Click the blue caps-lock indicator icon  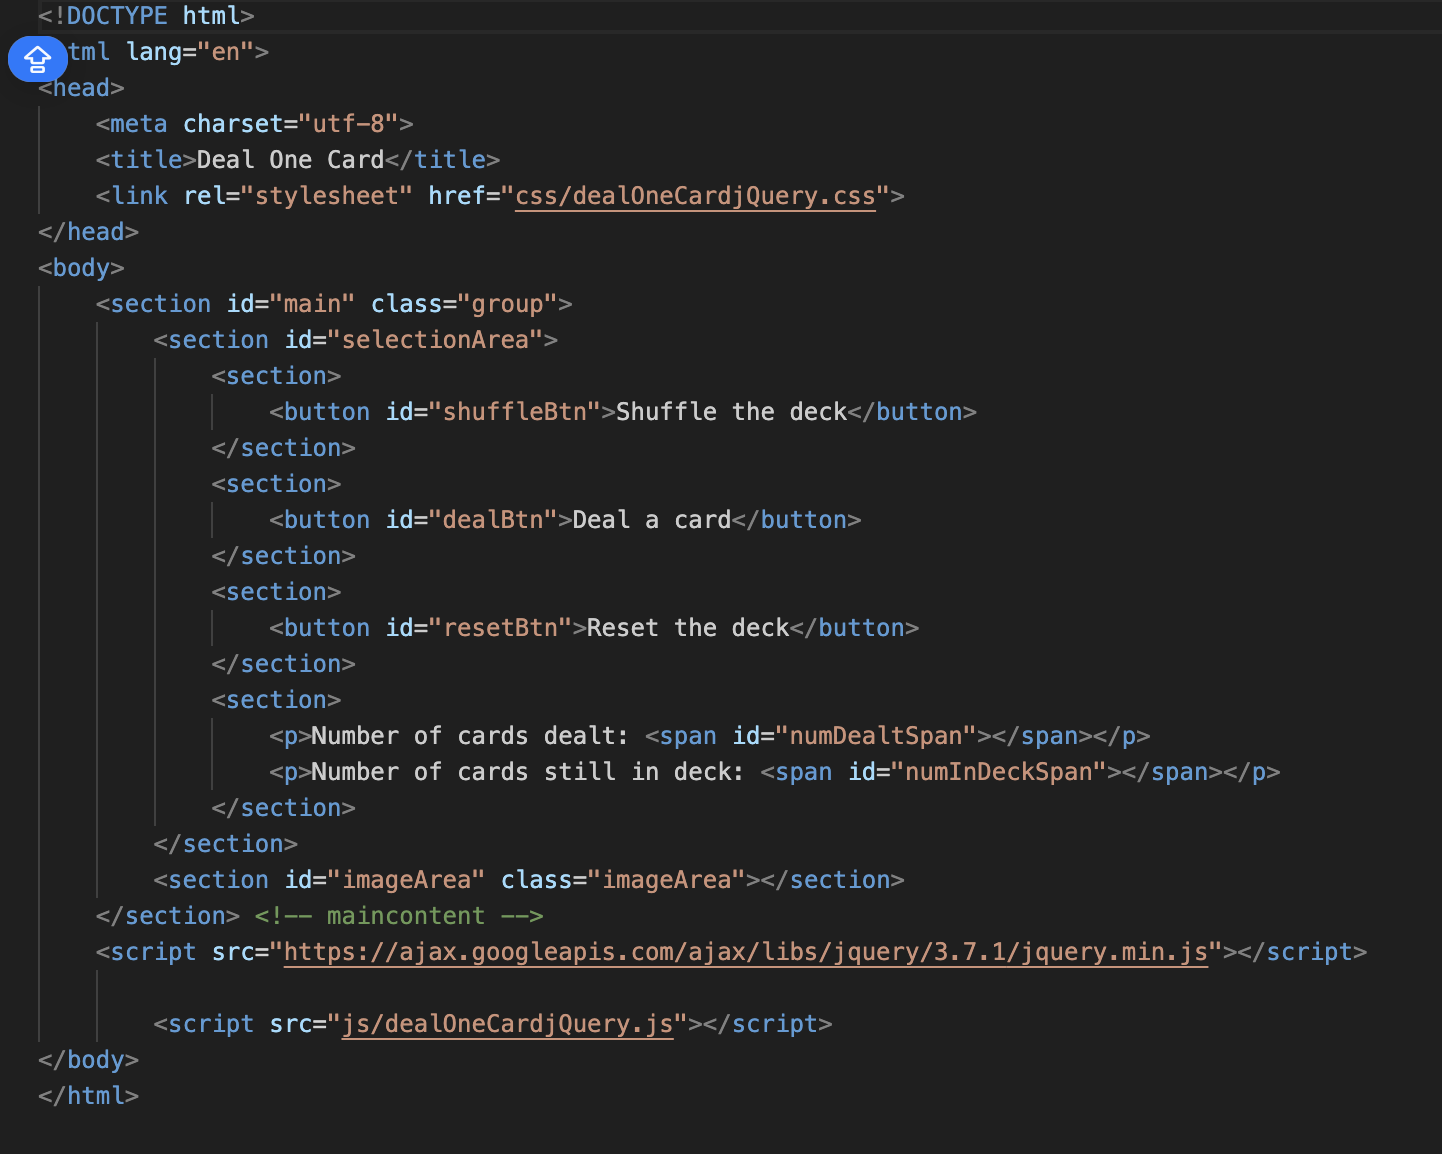pos(37,59)
